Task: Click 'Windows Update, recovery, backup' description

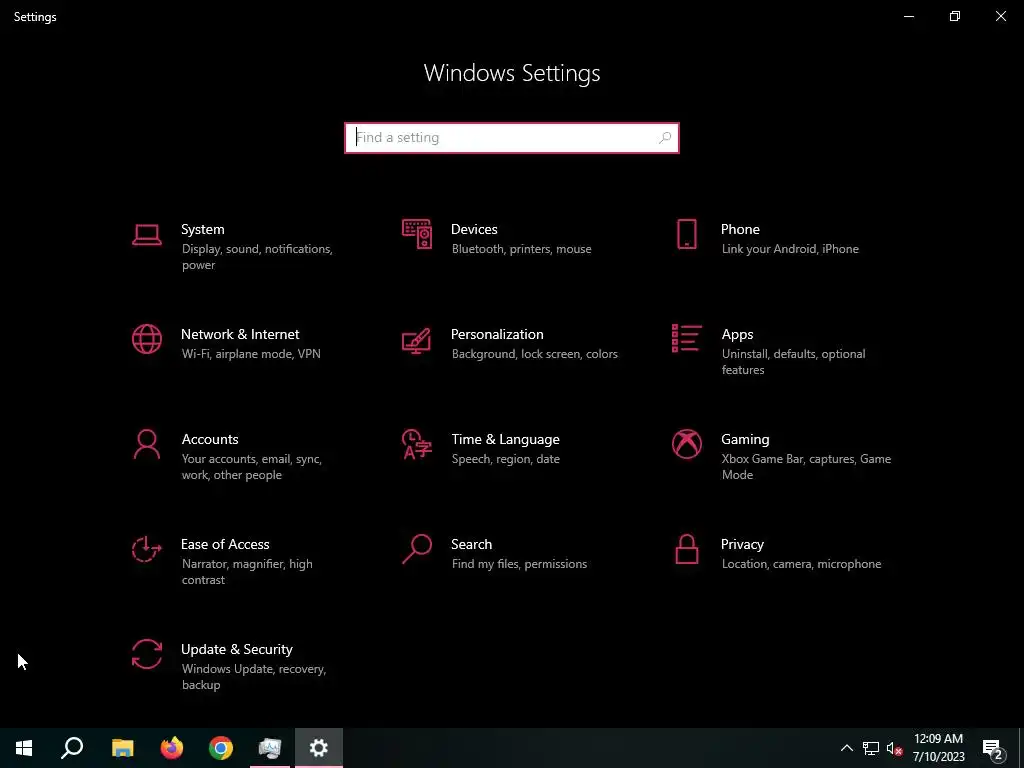Action: 253,677
